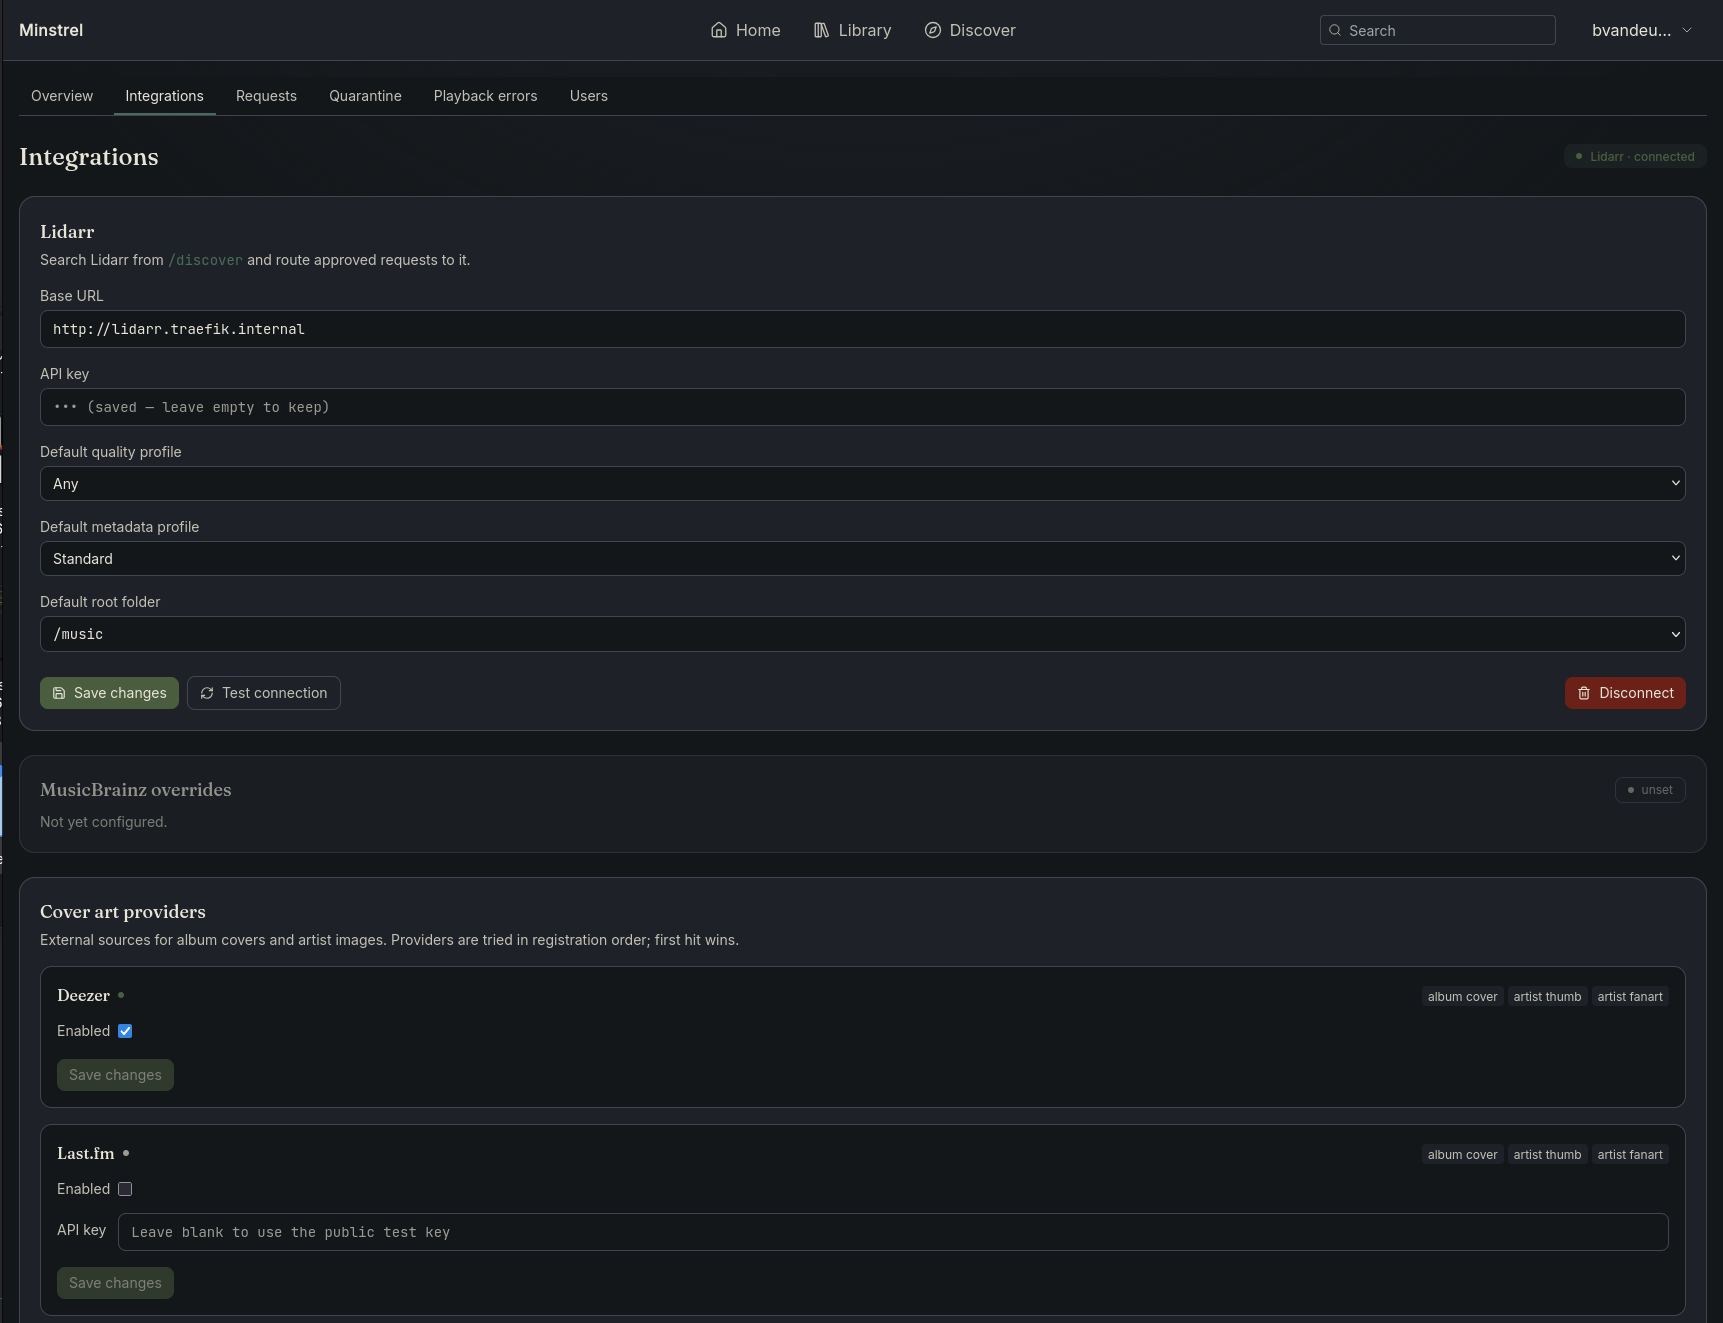Click the Lidarr connected status badge

coord(1635,157)
